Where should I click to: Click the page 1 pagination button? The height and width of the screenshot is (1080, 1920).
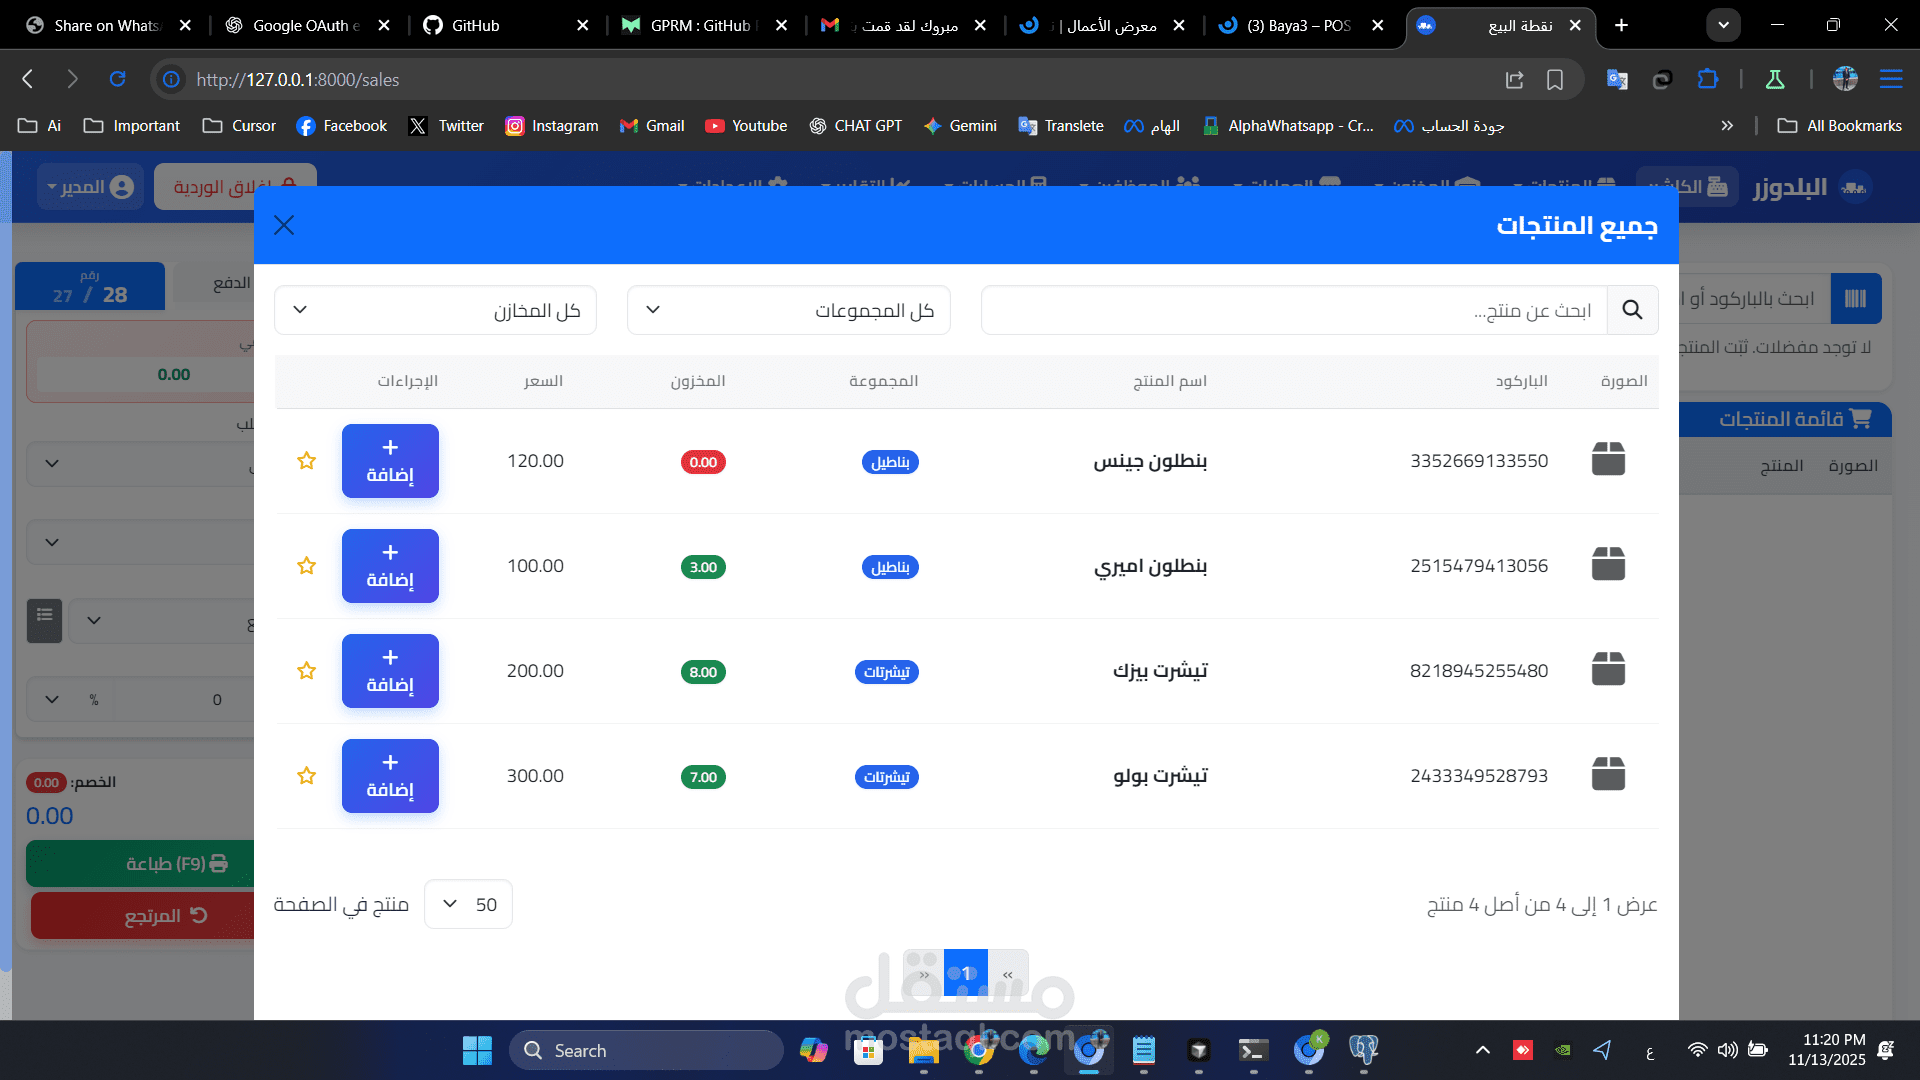(966, 973)
